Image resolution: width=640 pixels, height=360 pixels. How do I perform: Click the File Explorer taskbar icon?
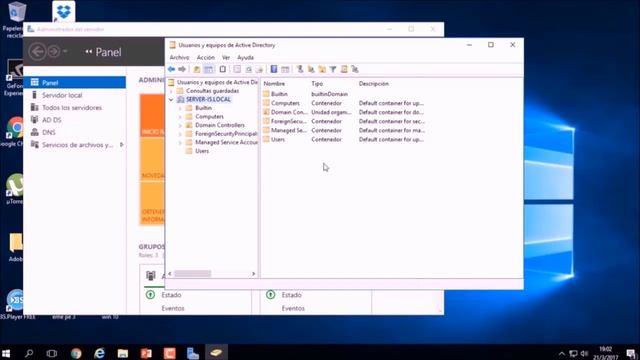point(122,353)
